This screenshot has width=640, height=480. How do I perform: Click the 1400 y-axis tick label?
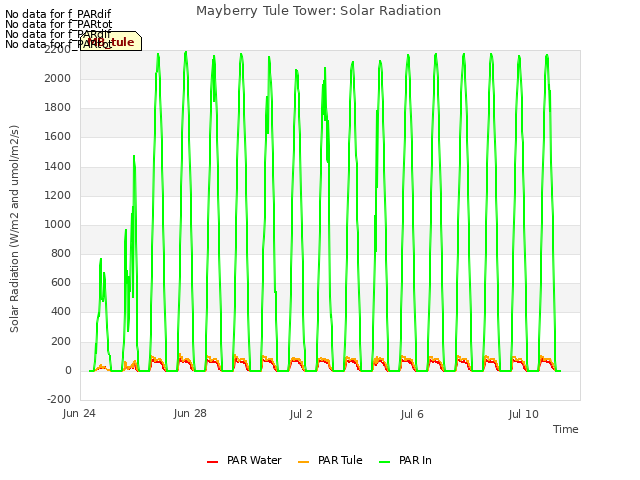click(58, 166)
